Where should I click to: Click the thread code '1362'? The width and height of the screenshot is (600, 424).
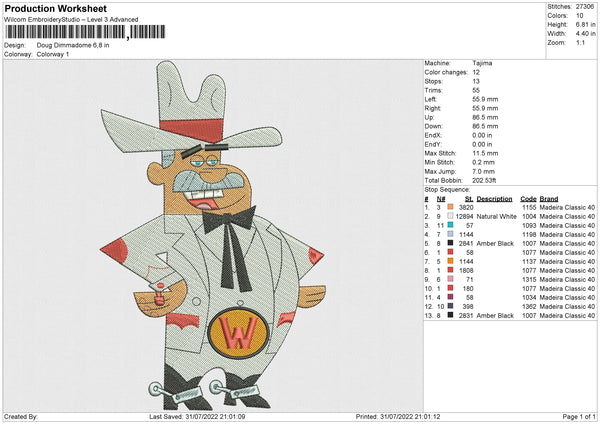click(529, 307)
